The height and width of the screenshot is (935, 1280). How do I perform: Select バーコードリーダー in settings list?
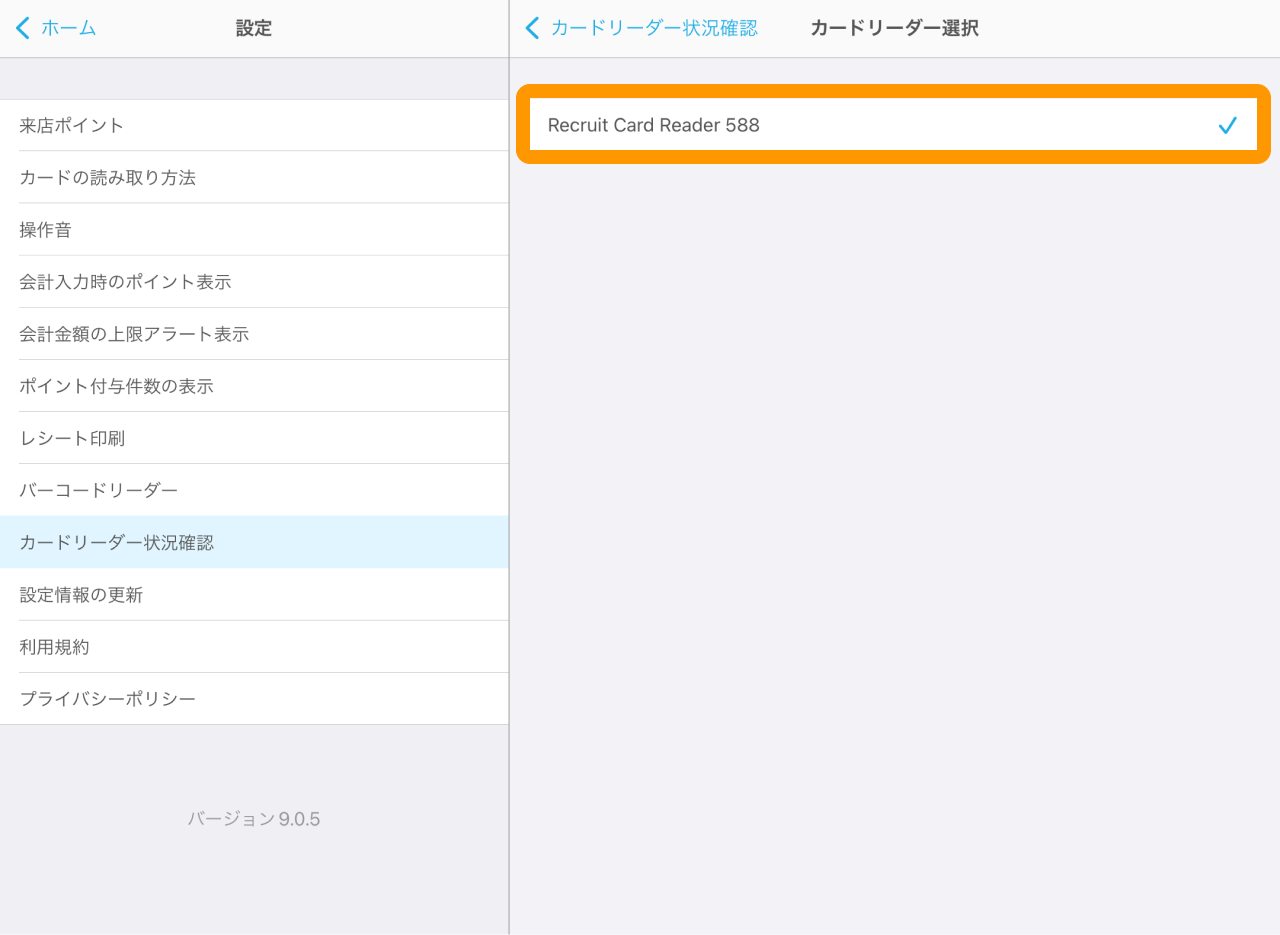(x=254, y=489)
